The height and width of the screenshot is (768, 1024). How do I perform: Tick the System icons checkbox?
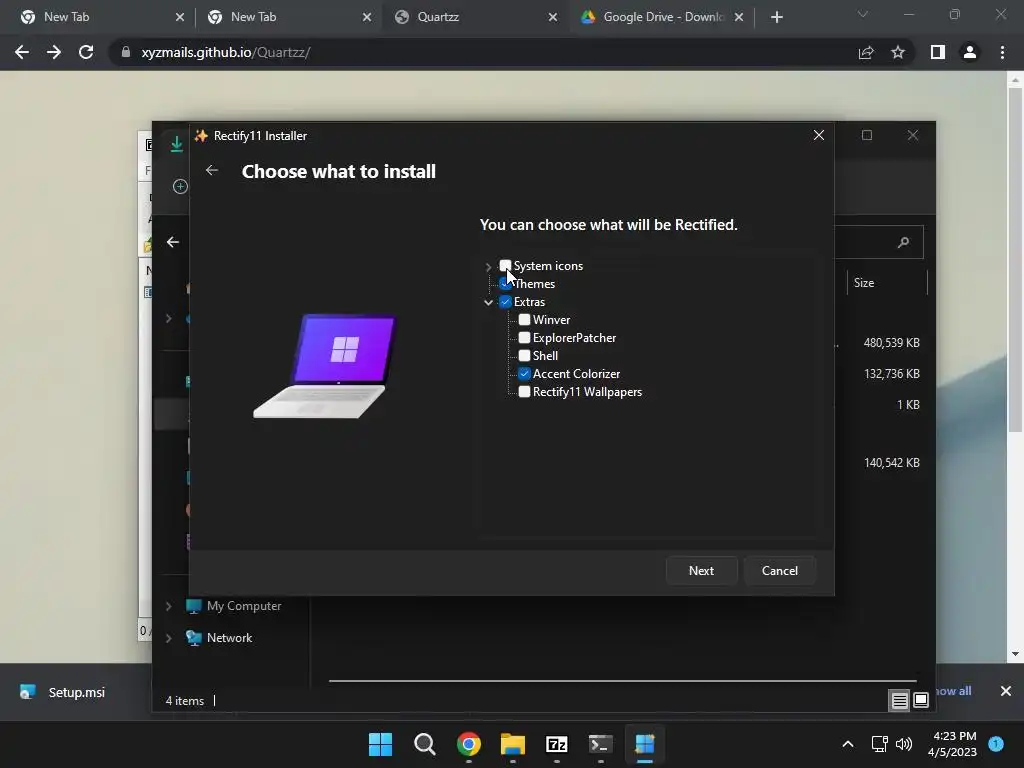505,266
